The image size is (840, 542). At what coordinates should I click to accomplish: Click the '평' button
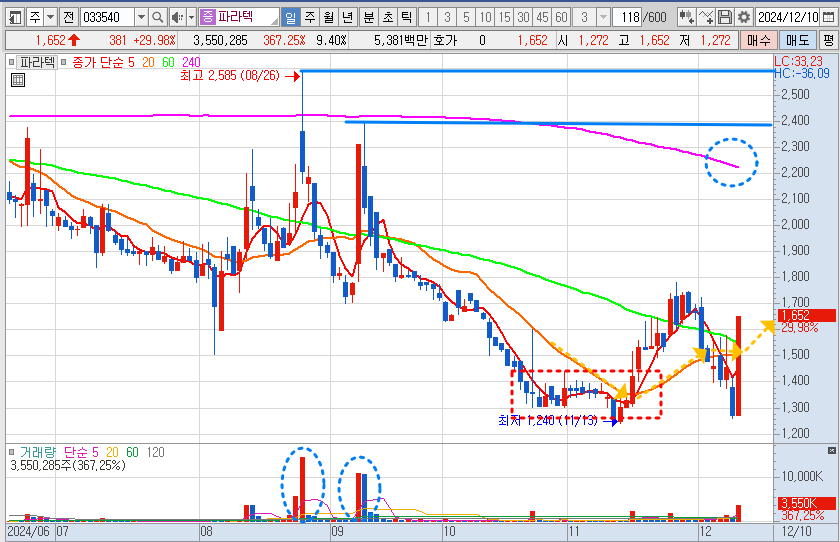click(828, 40)
